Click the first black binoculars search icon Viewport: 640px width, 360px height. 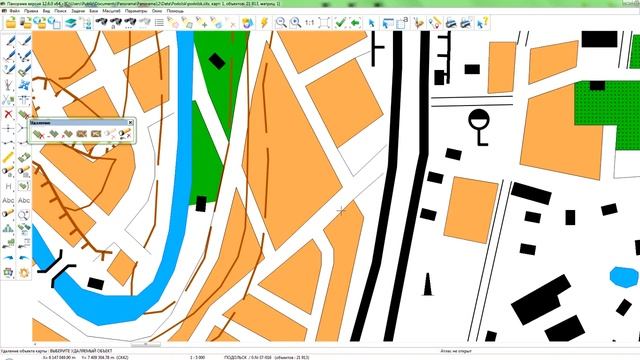101,22
